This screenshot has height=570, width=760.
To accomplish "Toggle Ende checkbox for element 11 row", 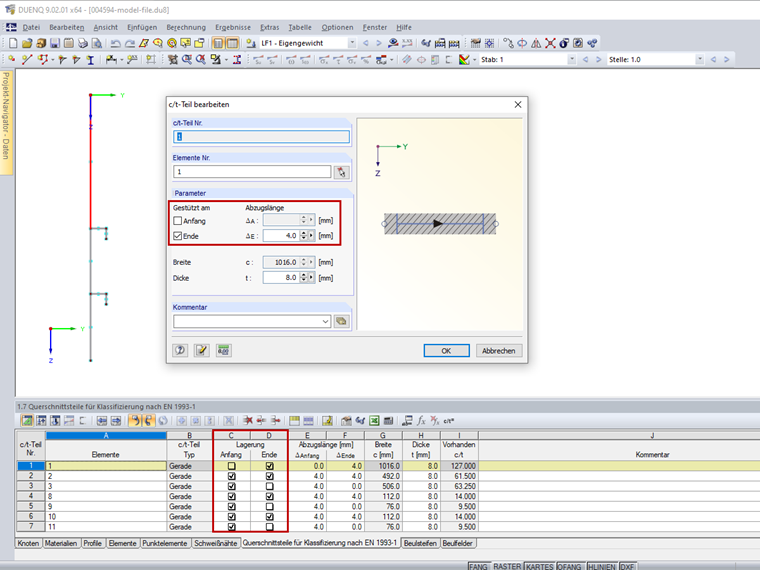I will point(269,527).
